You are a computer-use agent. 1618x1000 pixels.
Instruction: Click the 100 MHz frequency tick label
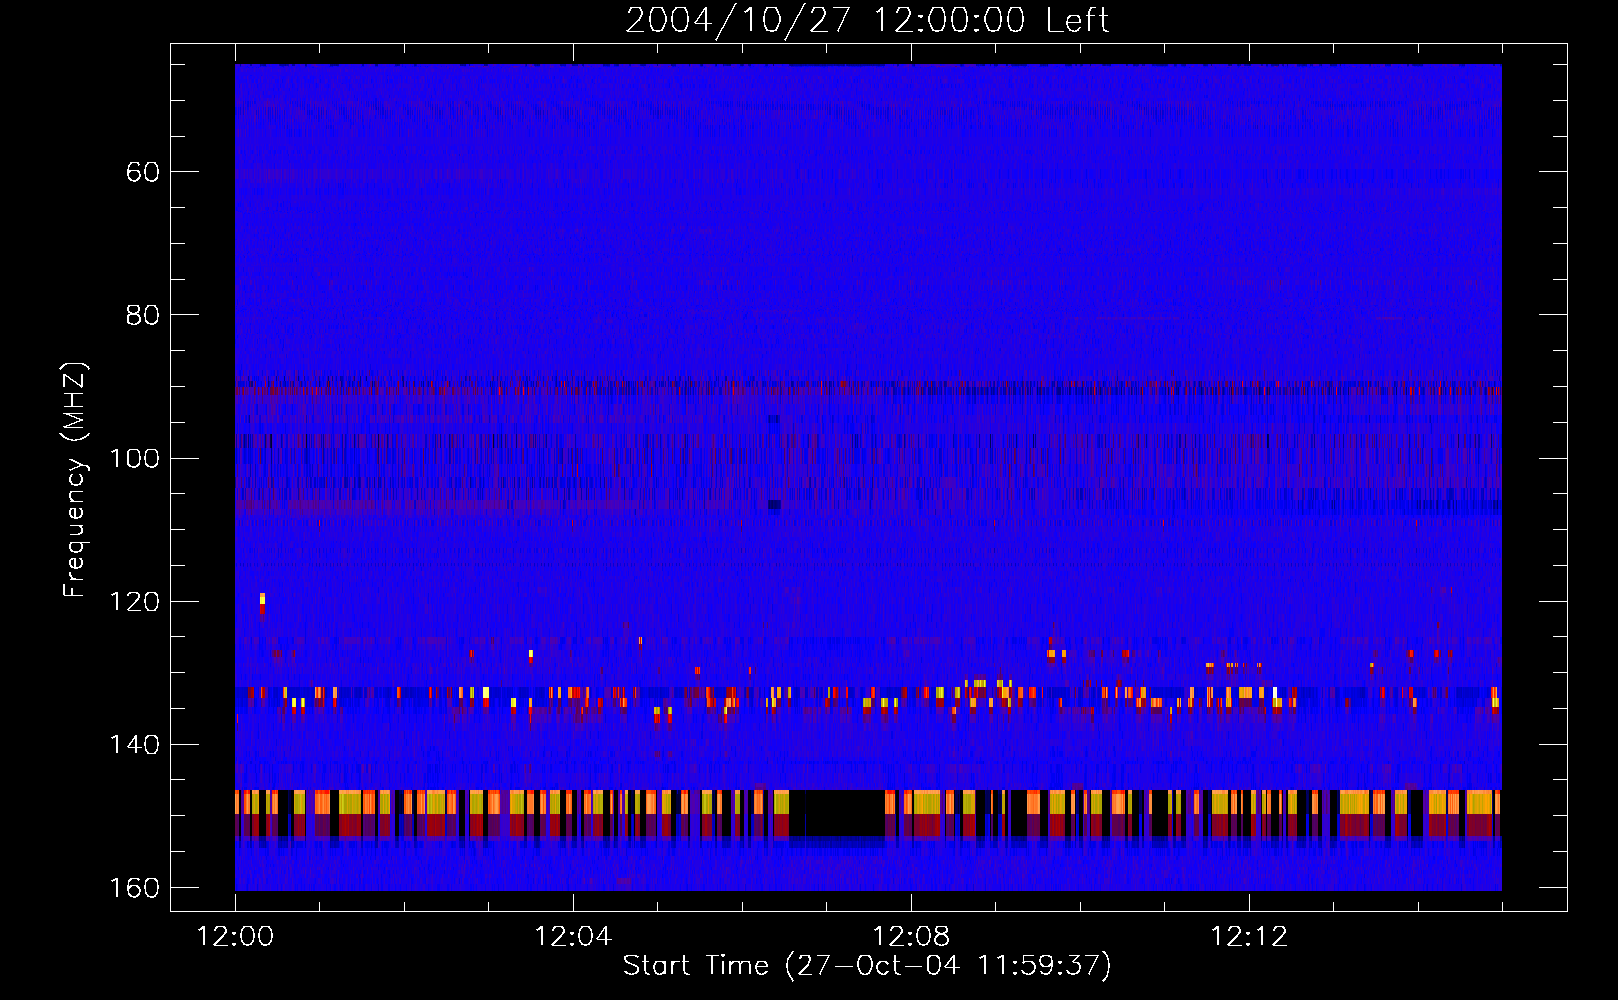(134, 458)
